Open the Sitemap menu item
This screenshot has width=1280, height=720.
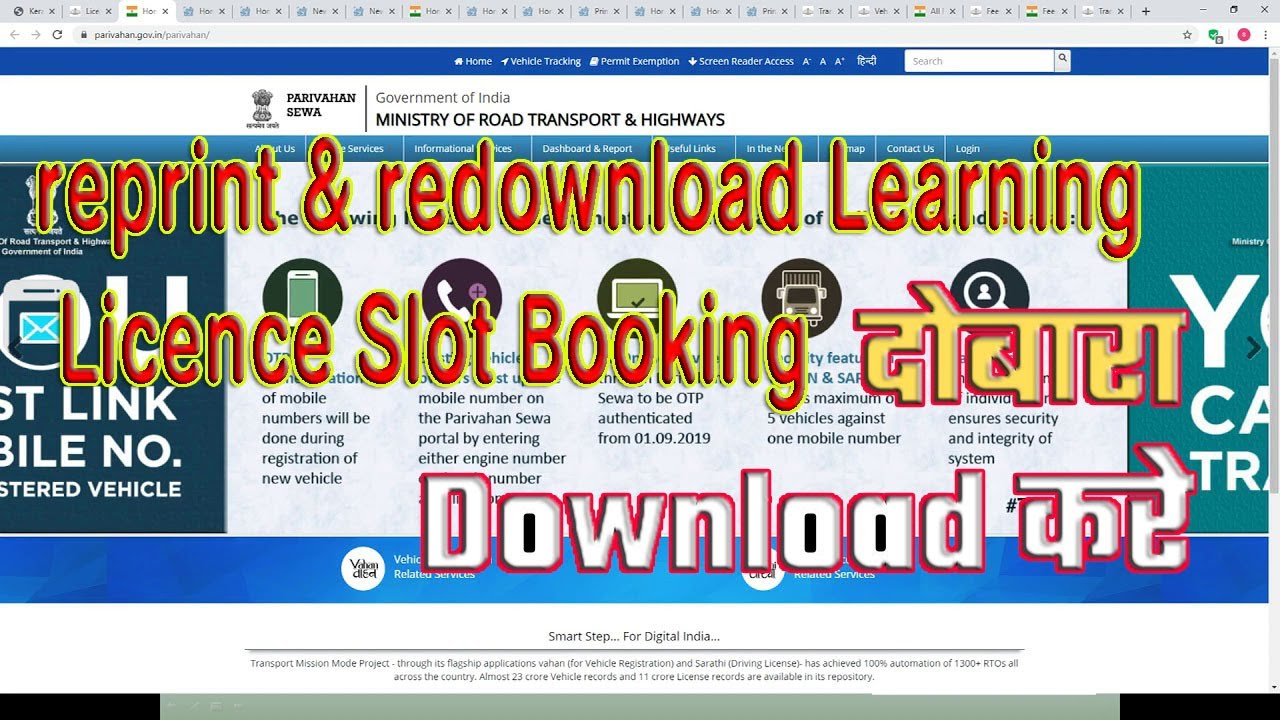[848, 148]
